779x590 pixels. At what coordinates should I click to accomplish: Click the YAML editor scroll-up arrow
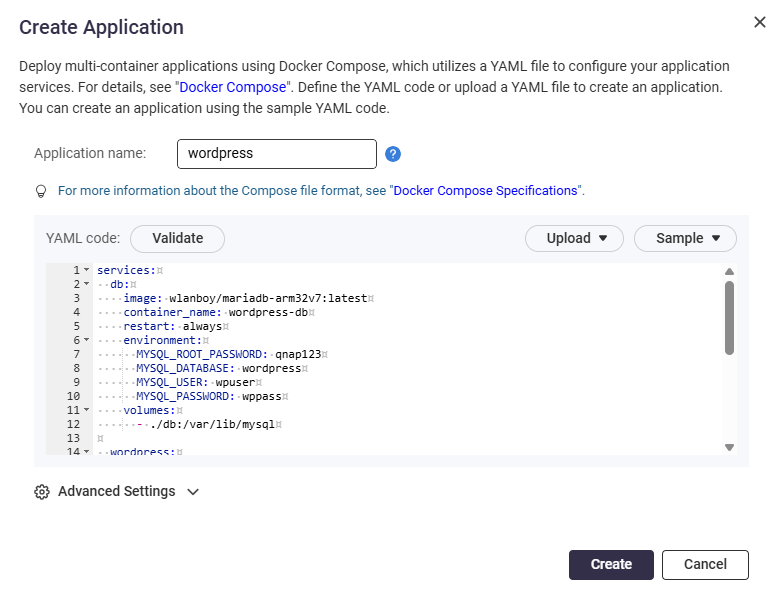729,271
